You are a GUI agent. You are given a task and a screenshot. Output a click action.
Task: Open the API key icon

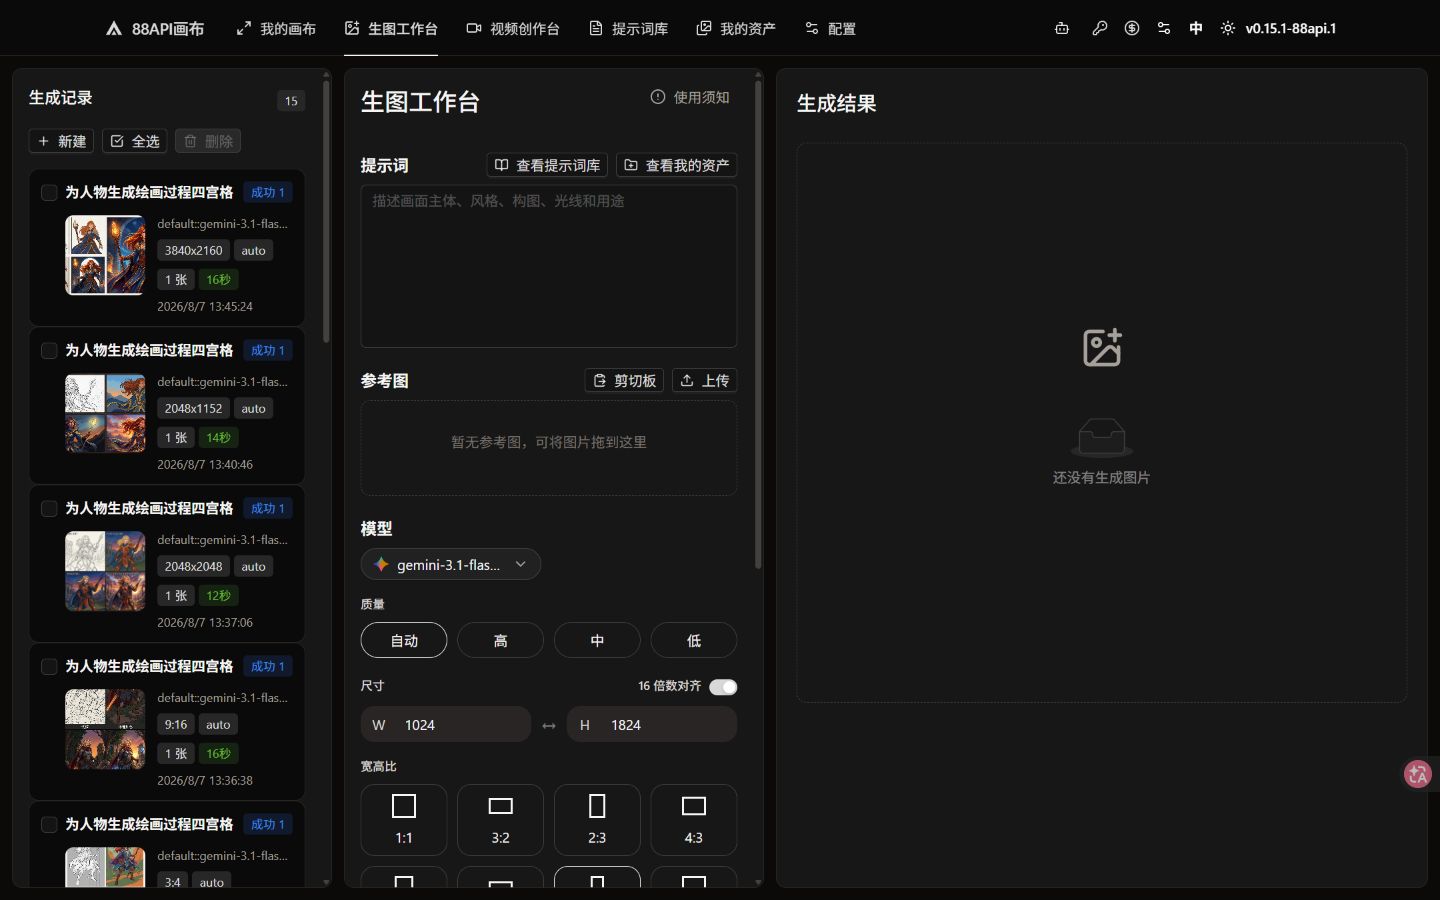click(x=1100, y=28)
